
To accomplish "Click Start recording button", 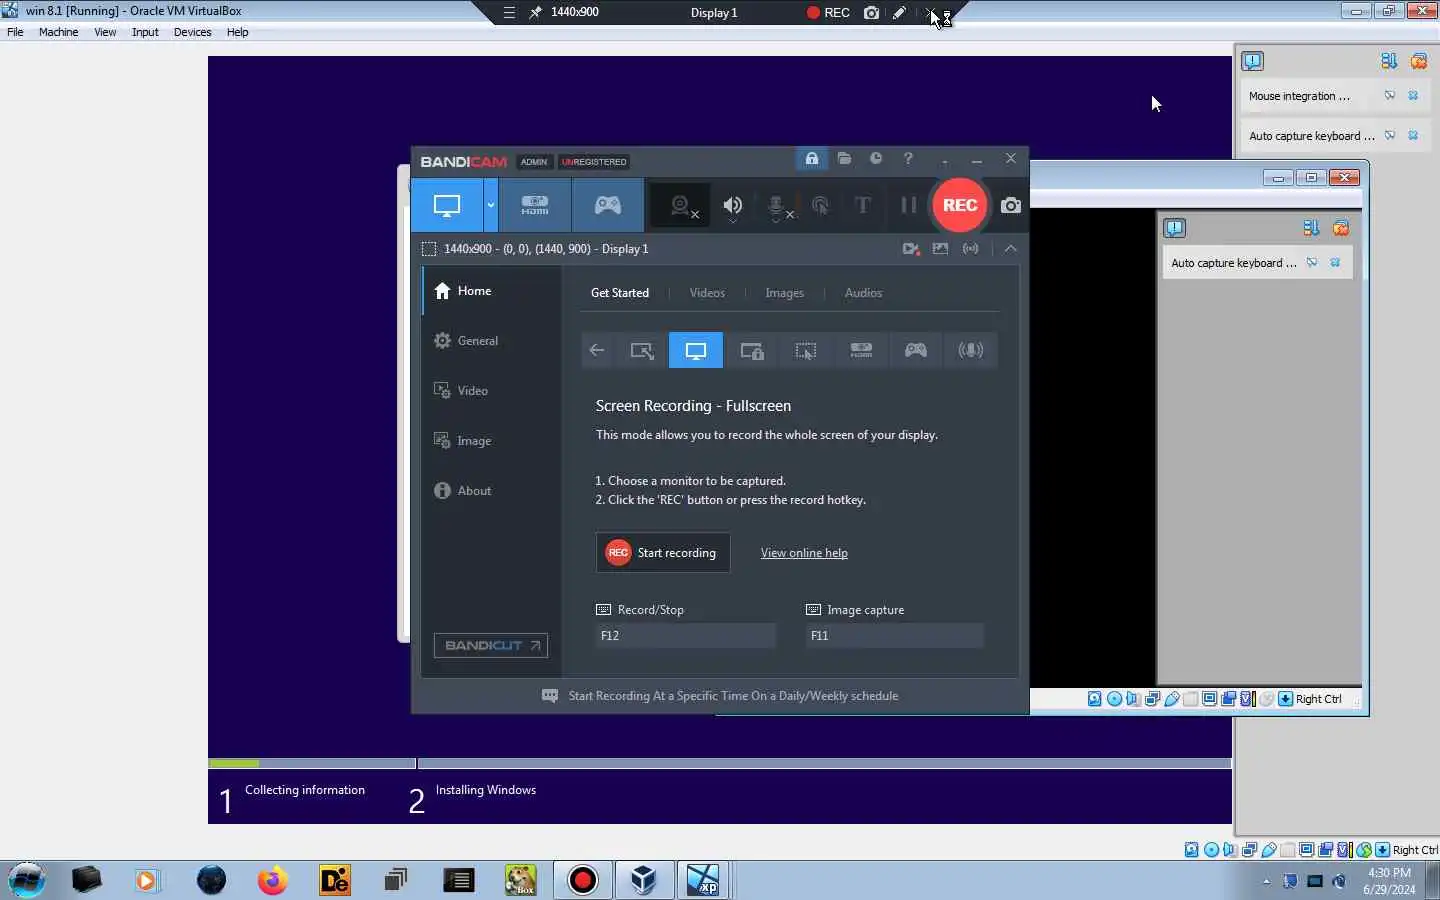I will (663, 553).
